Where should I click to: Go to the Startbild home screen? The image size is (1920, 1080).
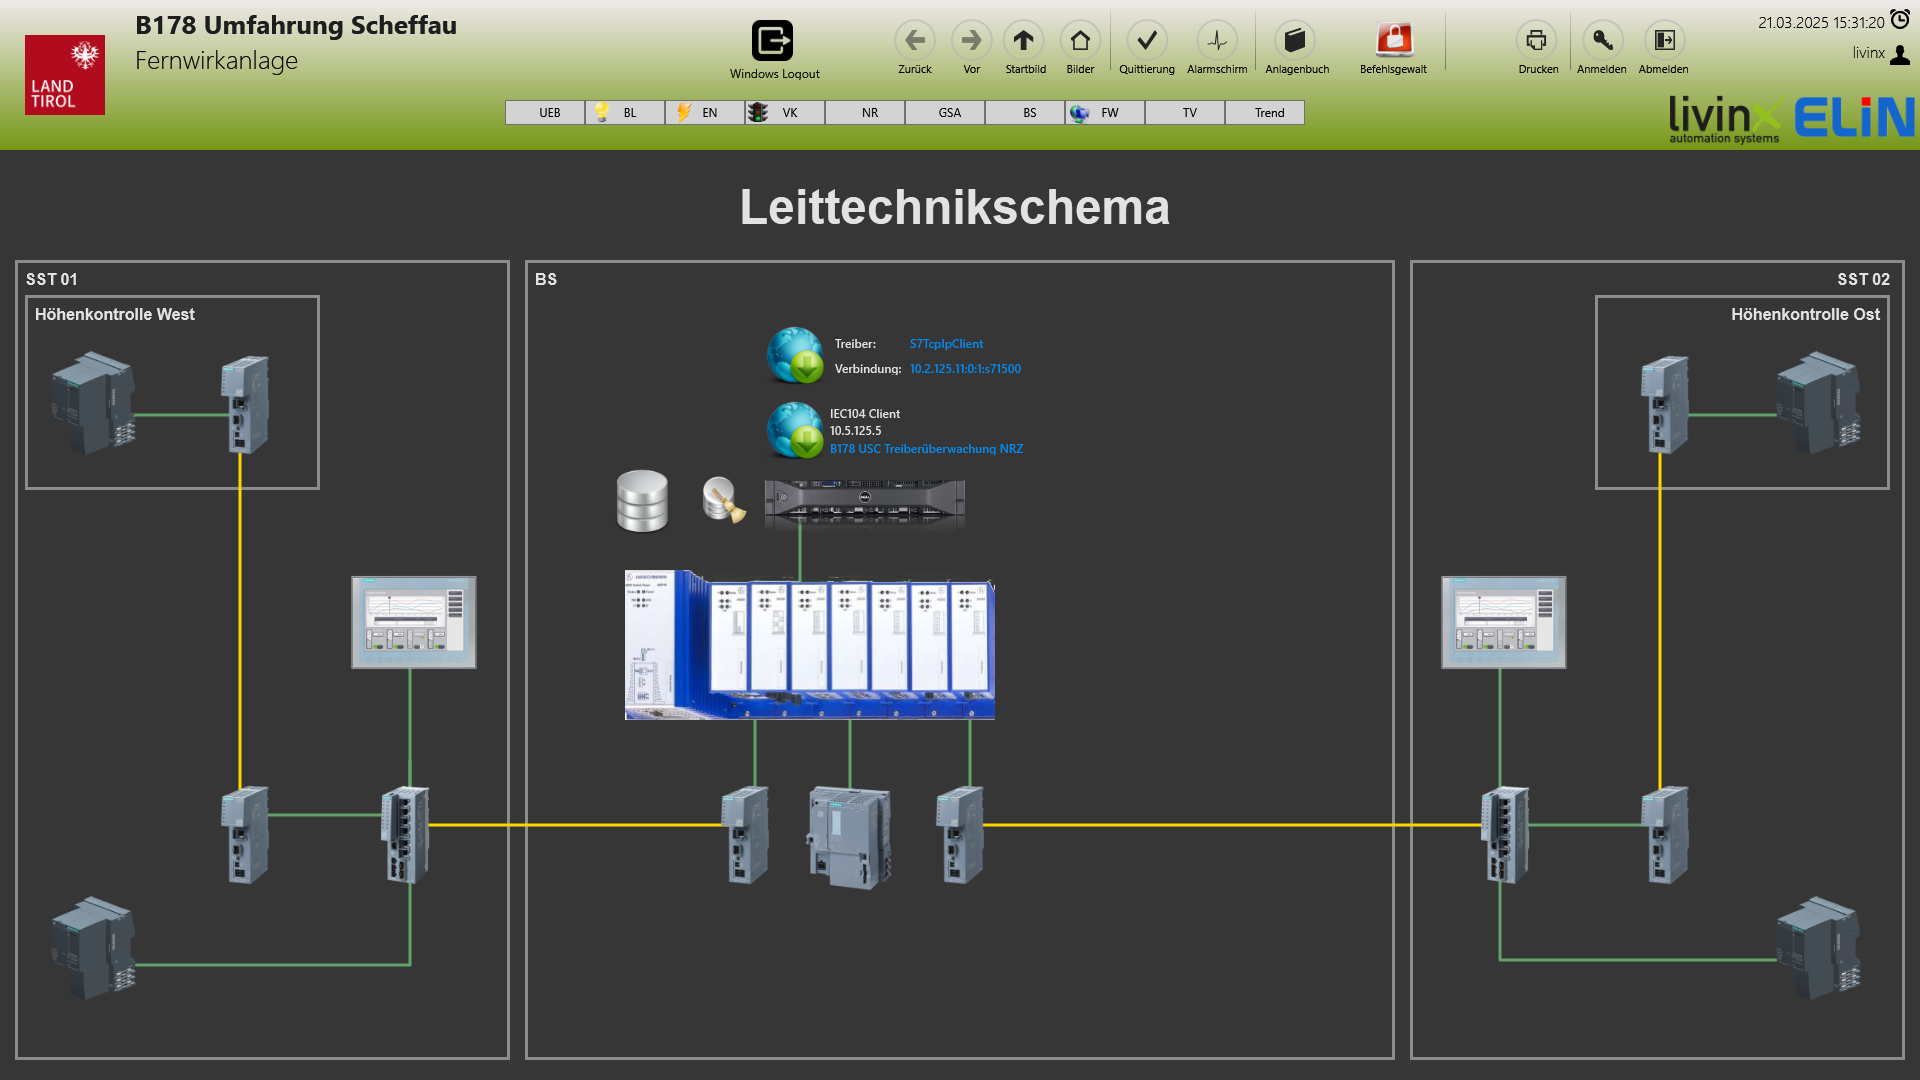click(1023, 41)
